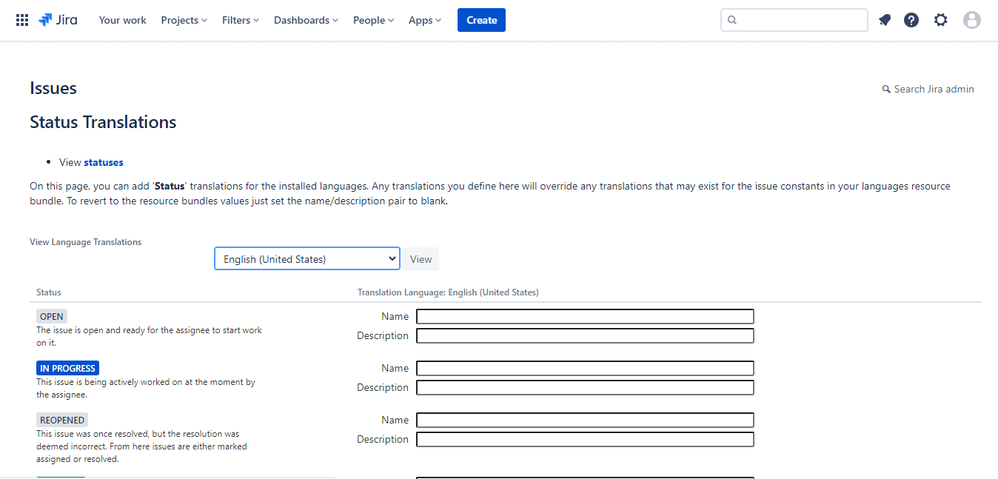
Task: Click Search Jira admin
Action: [928, 89]
